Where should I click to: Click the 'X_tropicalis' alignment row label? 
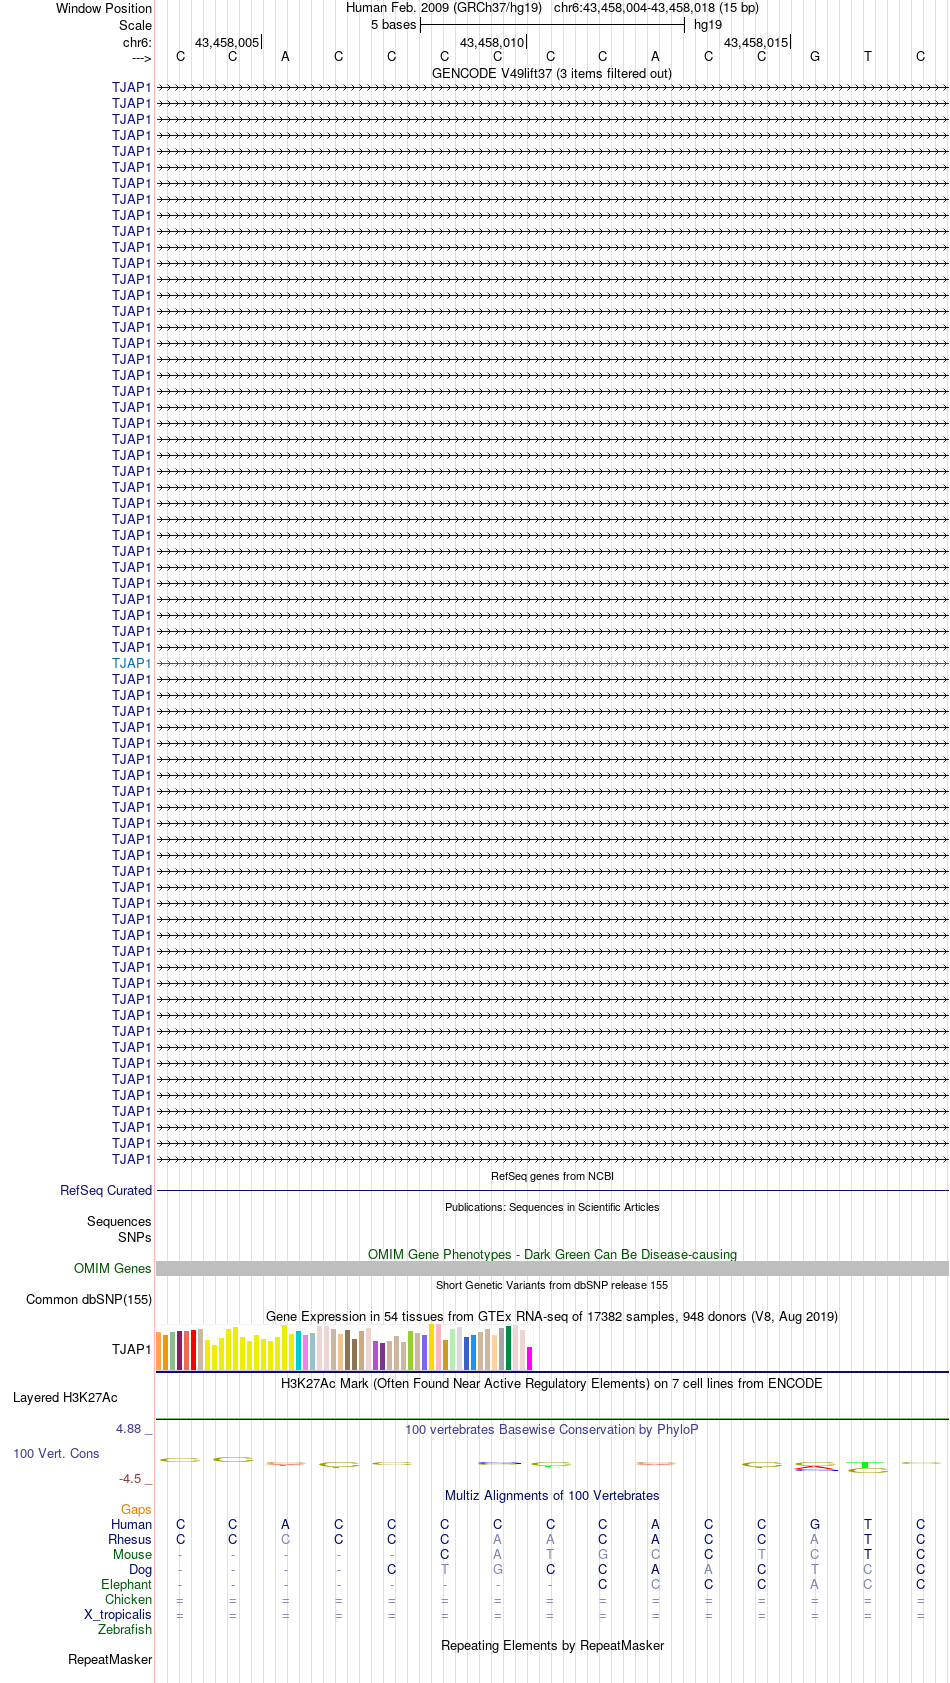[118, 1615]
